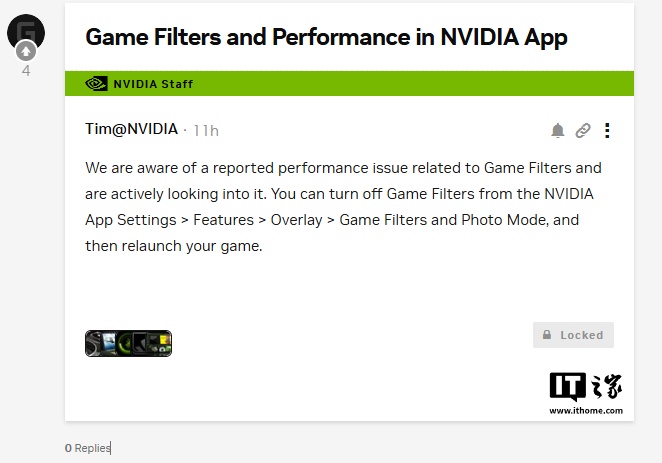Click the Locked button text
The width and height of the screenshot is (662, 463).
(x=581, y=335)
